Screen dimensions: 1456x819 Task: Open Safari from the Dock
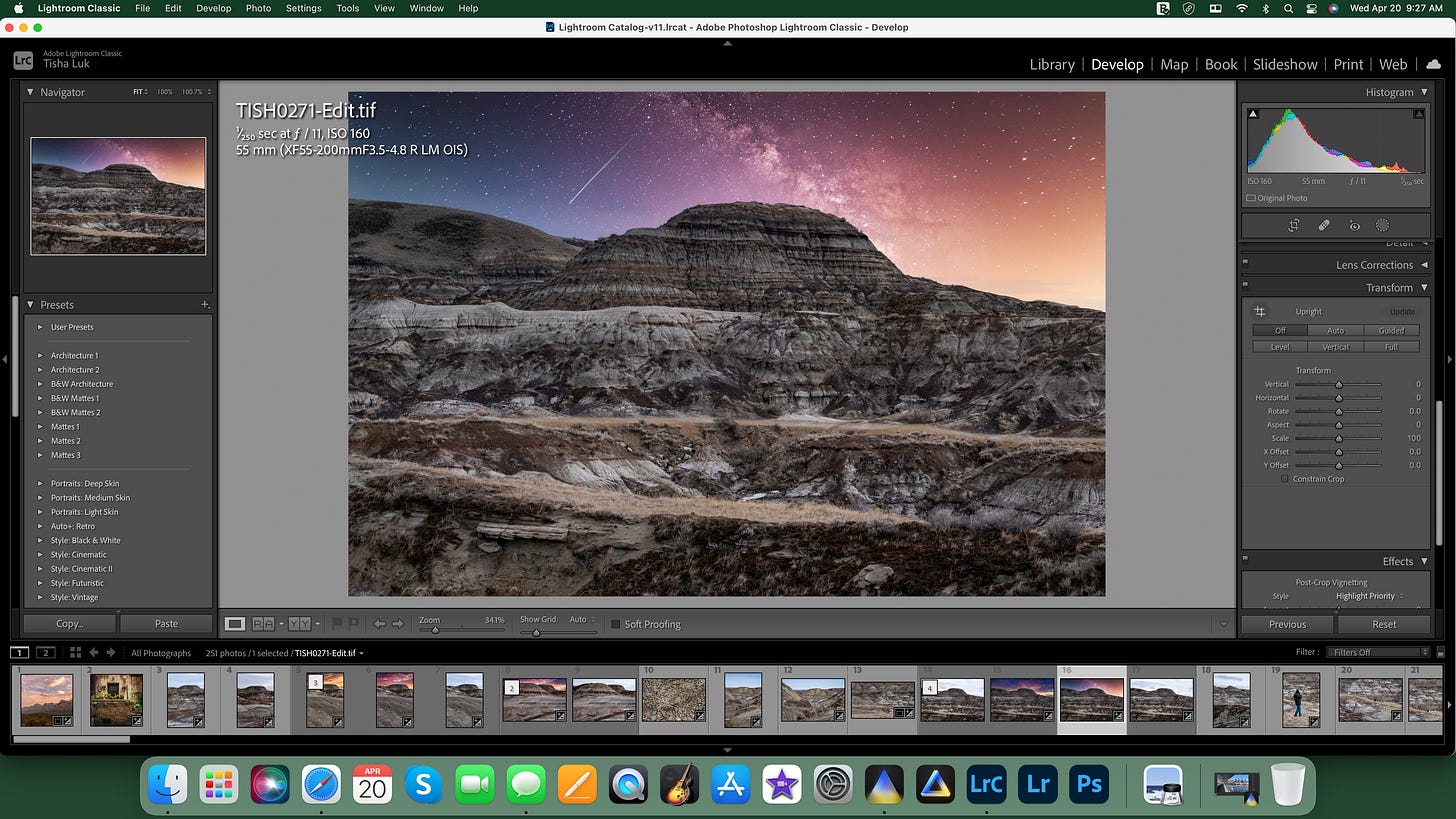point(321,784)
